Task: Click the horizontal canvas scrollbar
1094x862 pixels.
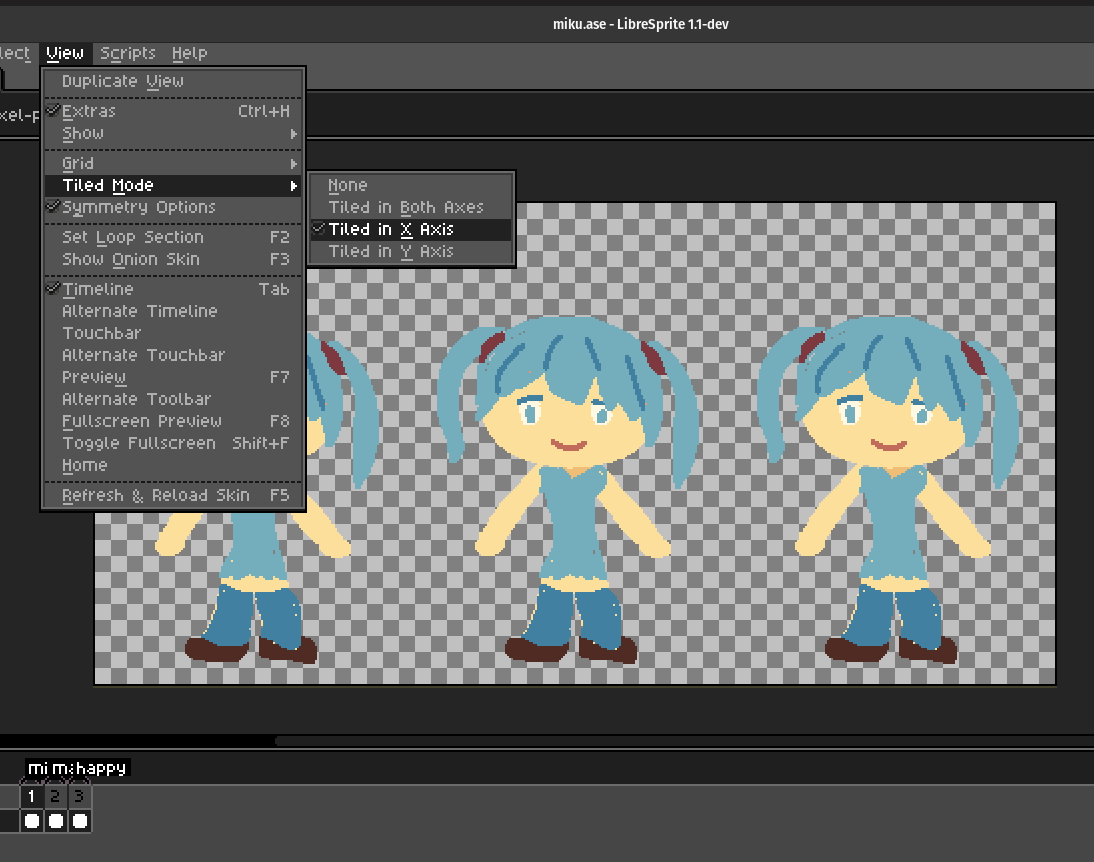Action: (684, 741)
